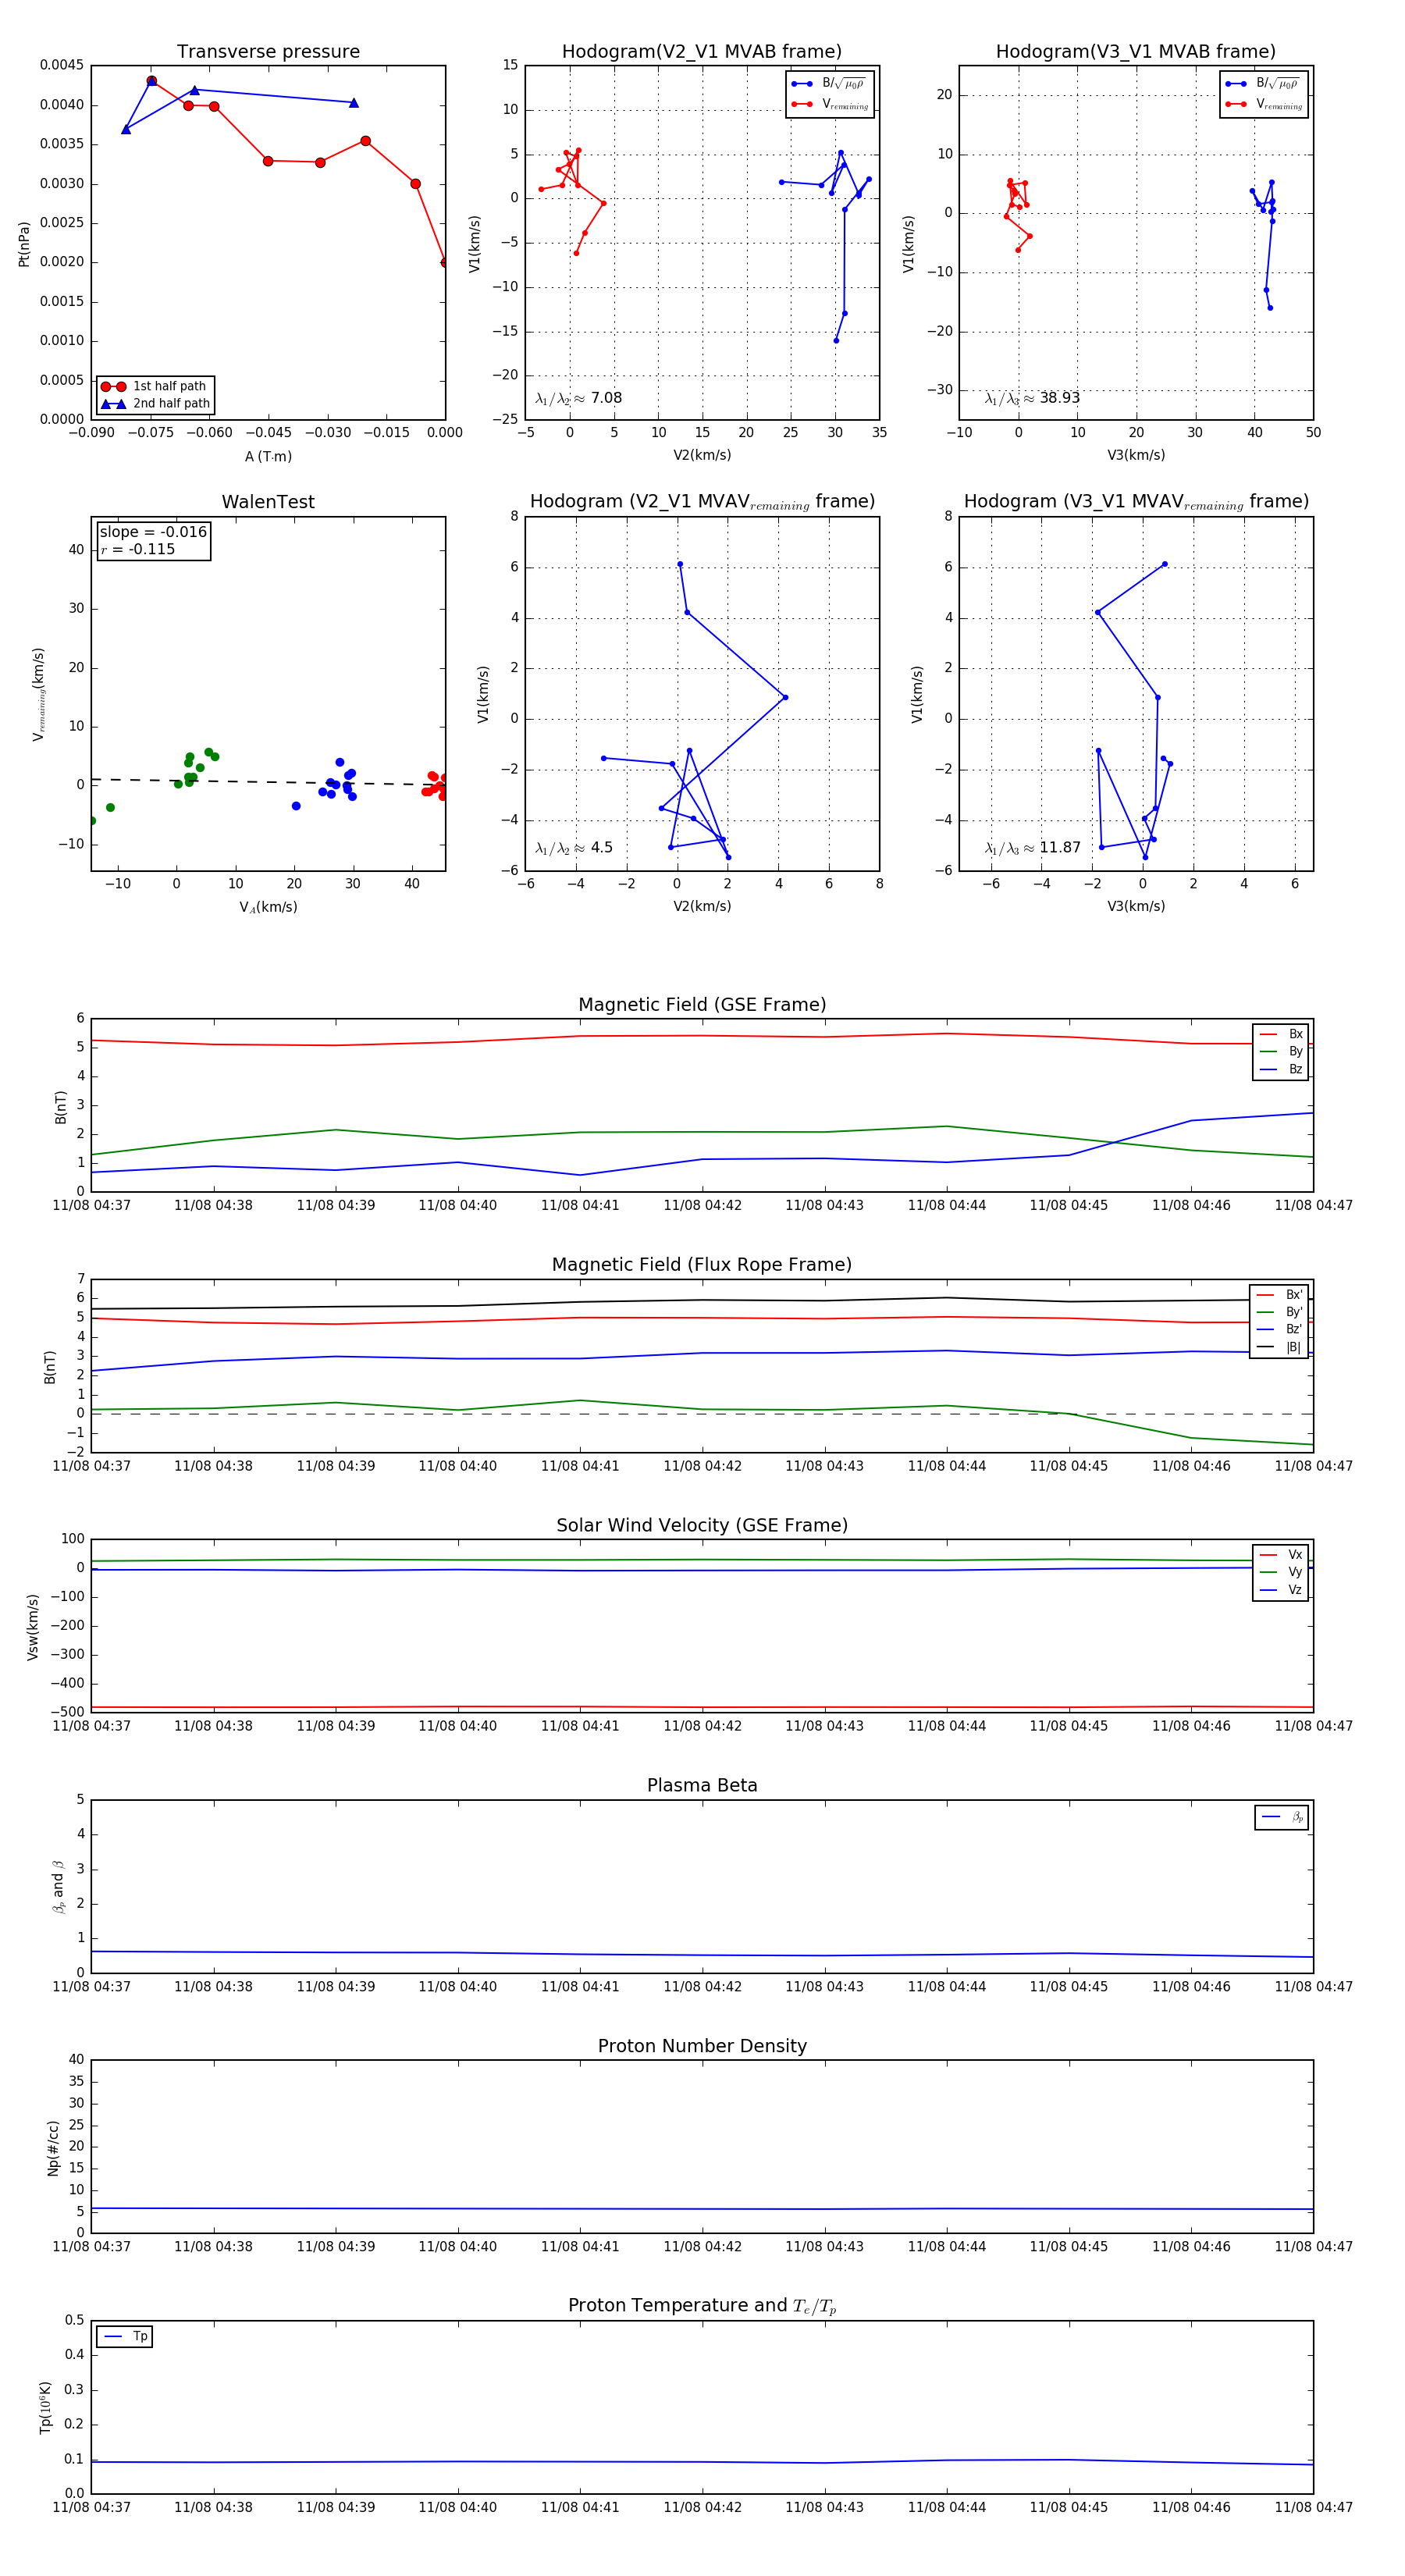
Task: Click the eigenvalue ratio 11.87 annotation
Action: [1032, 848]
